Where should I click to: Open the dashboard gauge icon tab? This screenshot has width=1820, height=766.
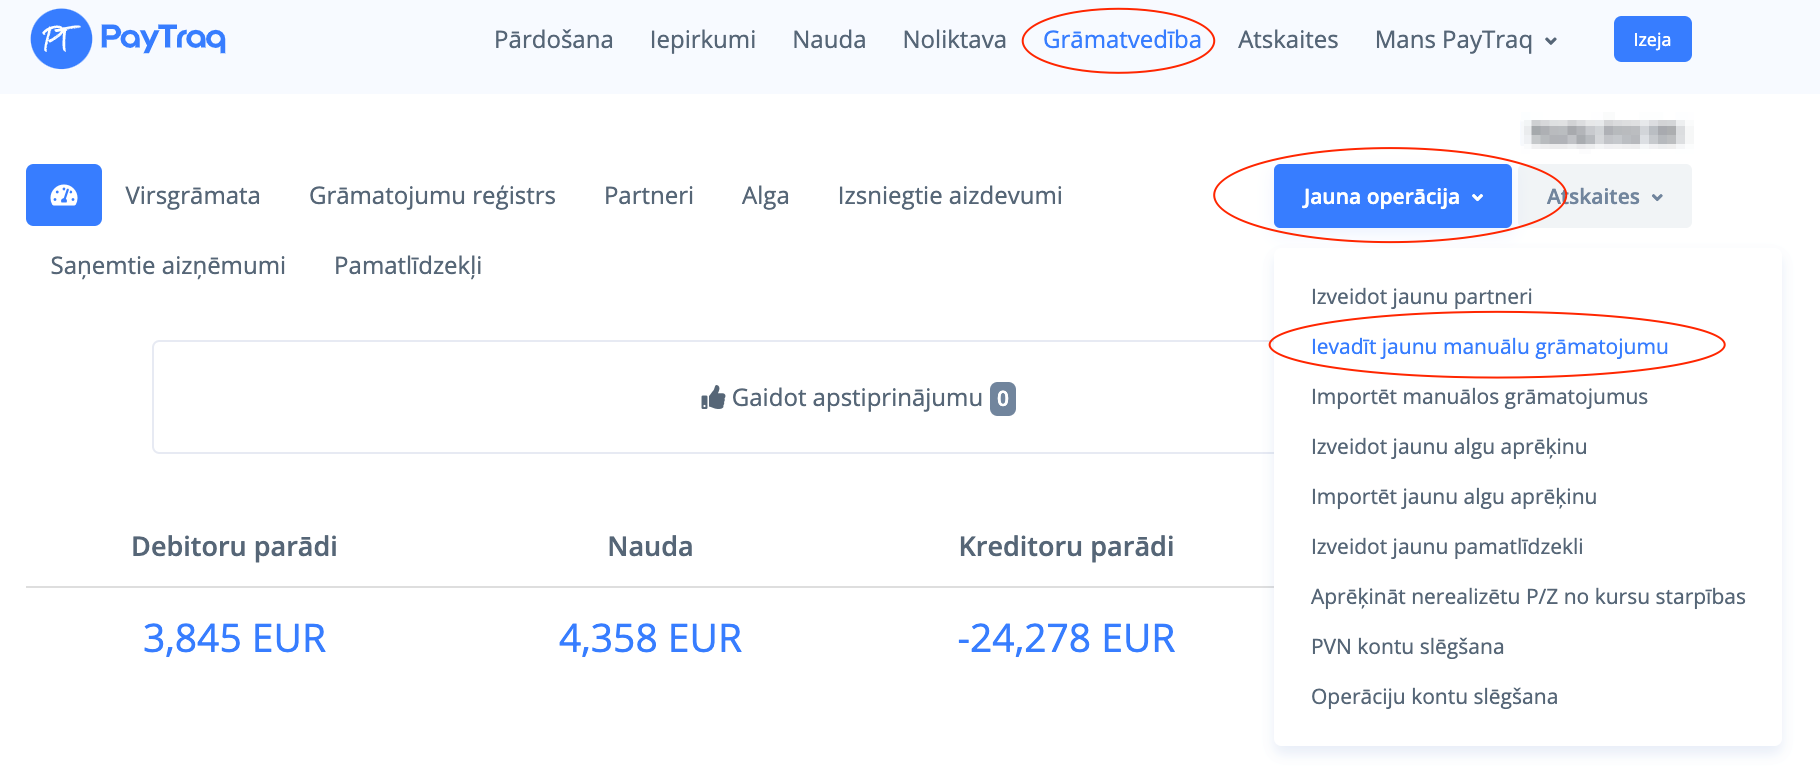[64, 195]
